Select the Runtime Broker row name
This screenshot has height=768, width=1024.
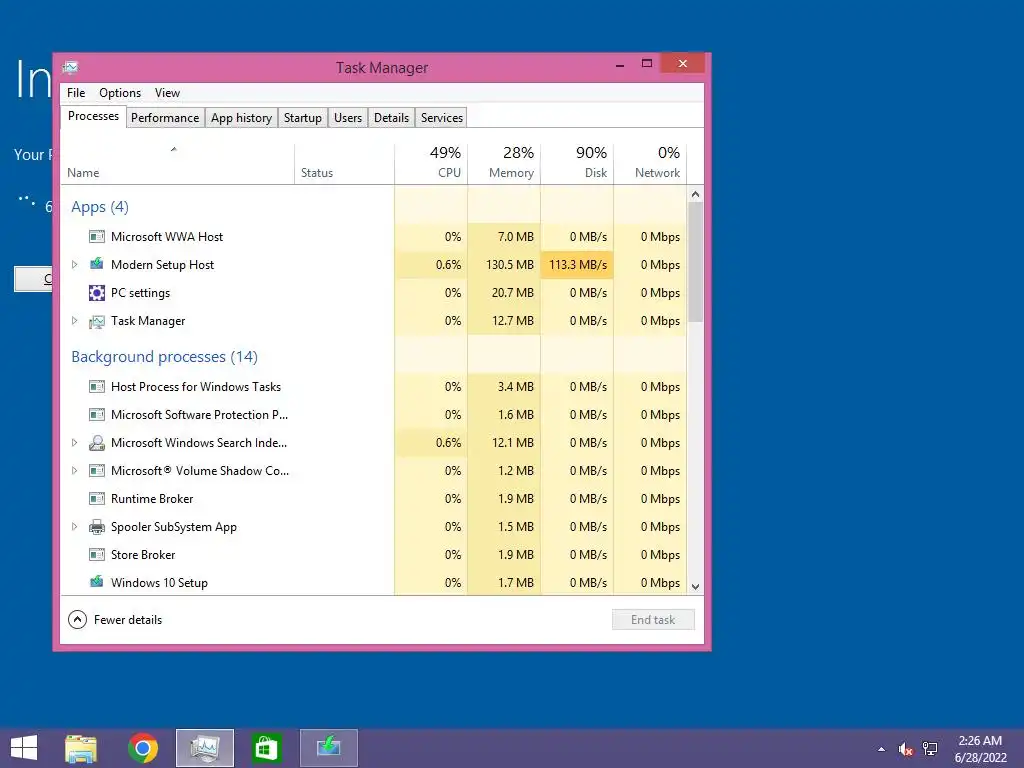point(152,499)
